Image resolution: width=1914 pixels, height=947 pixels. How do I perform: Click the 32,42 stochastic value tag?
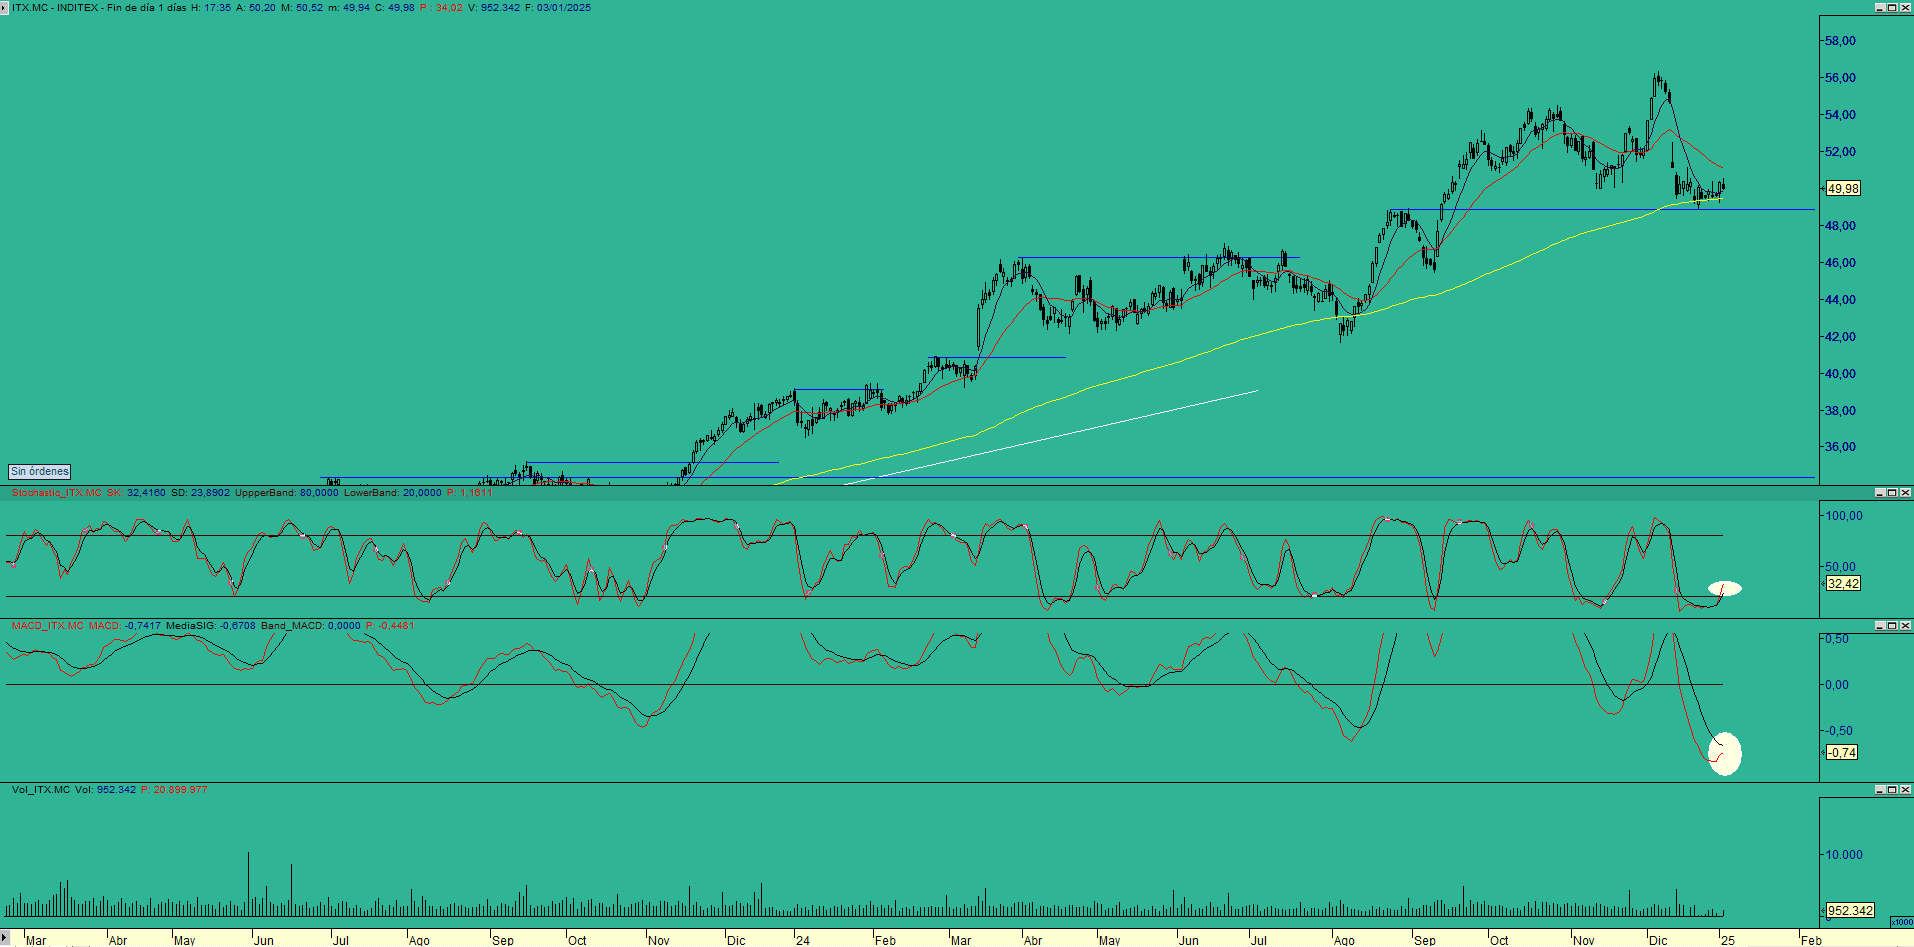[1843, 583]
